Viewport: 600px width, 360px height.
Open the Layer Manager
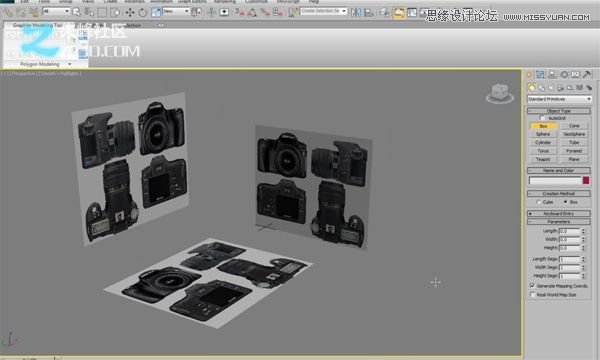pyautogui.click(x=385, y=12)
